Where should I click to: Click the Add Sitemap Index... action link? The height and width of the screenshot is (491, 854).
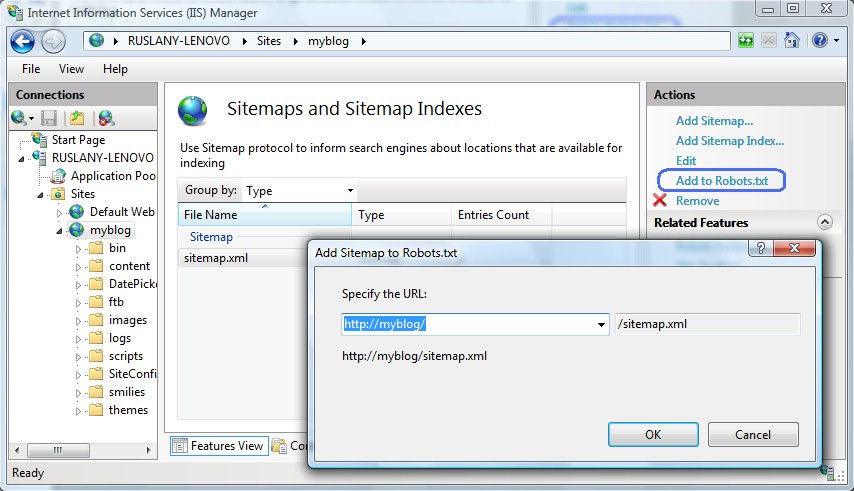[730, 141]
